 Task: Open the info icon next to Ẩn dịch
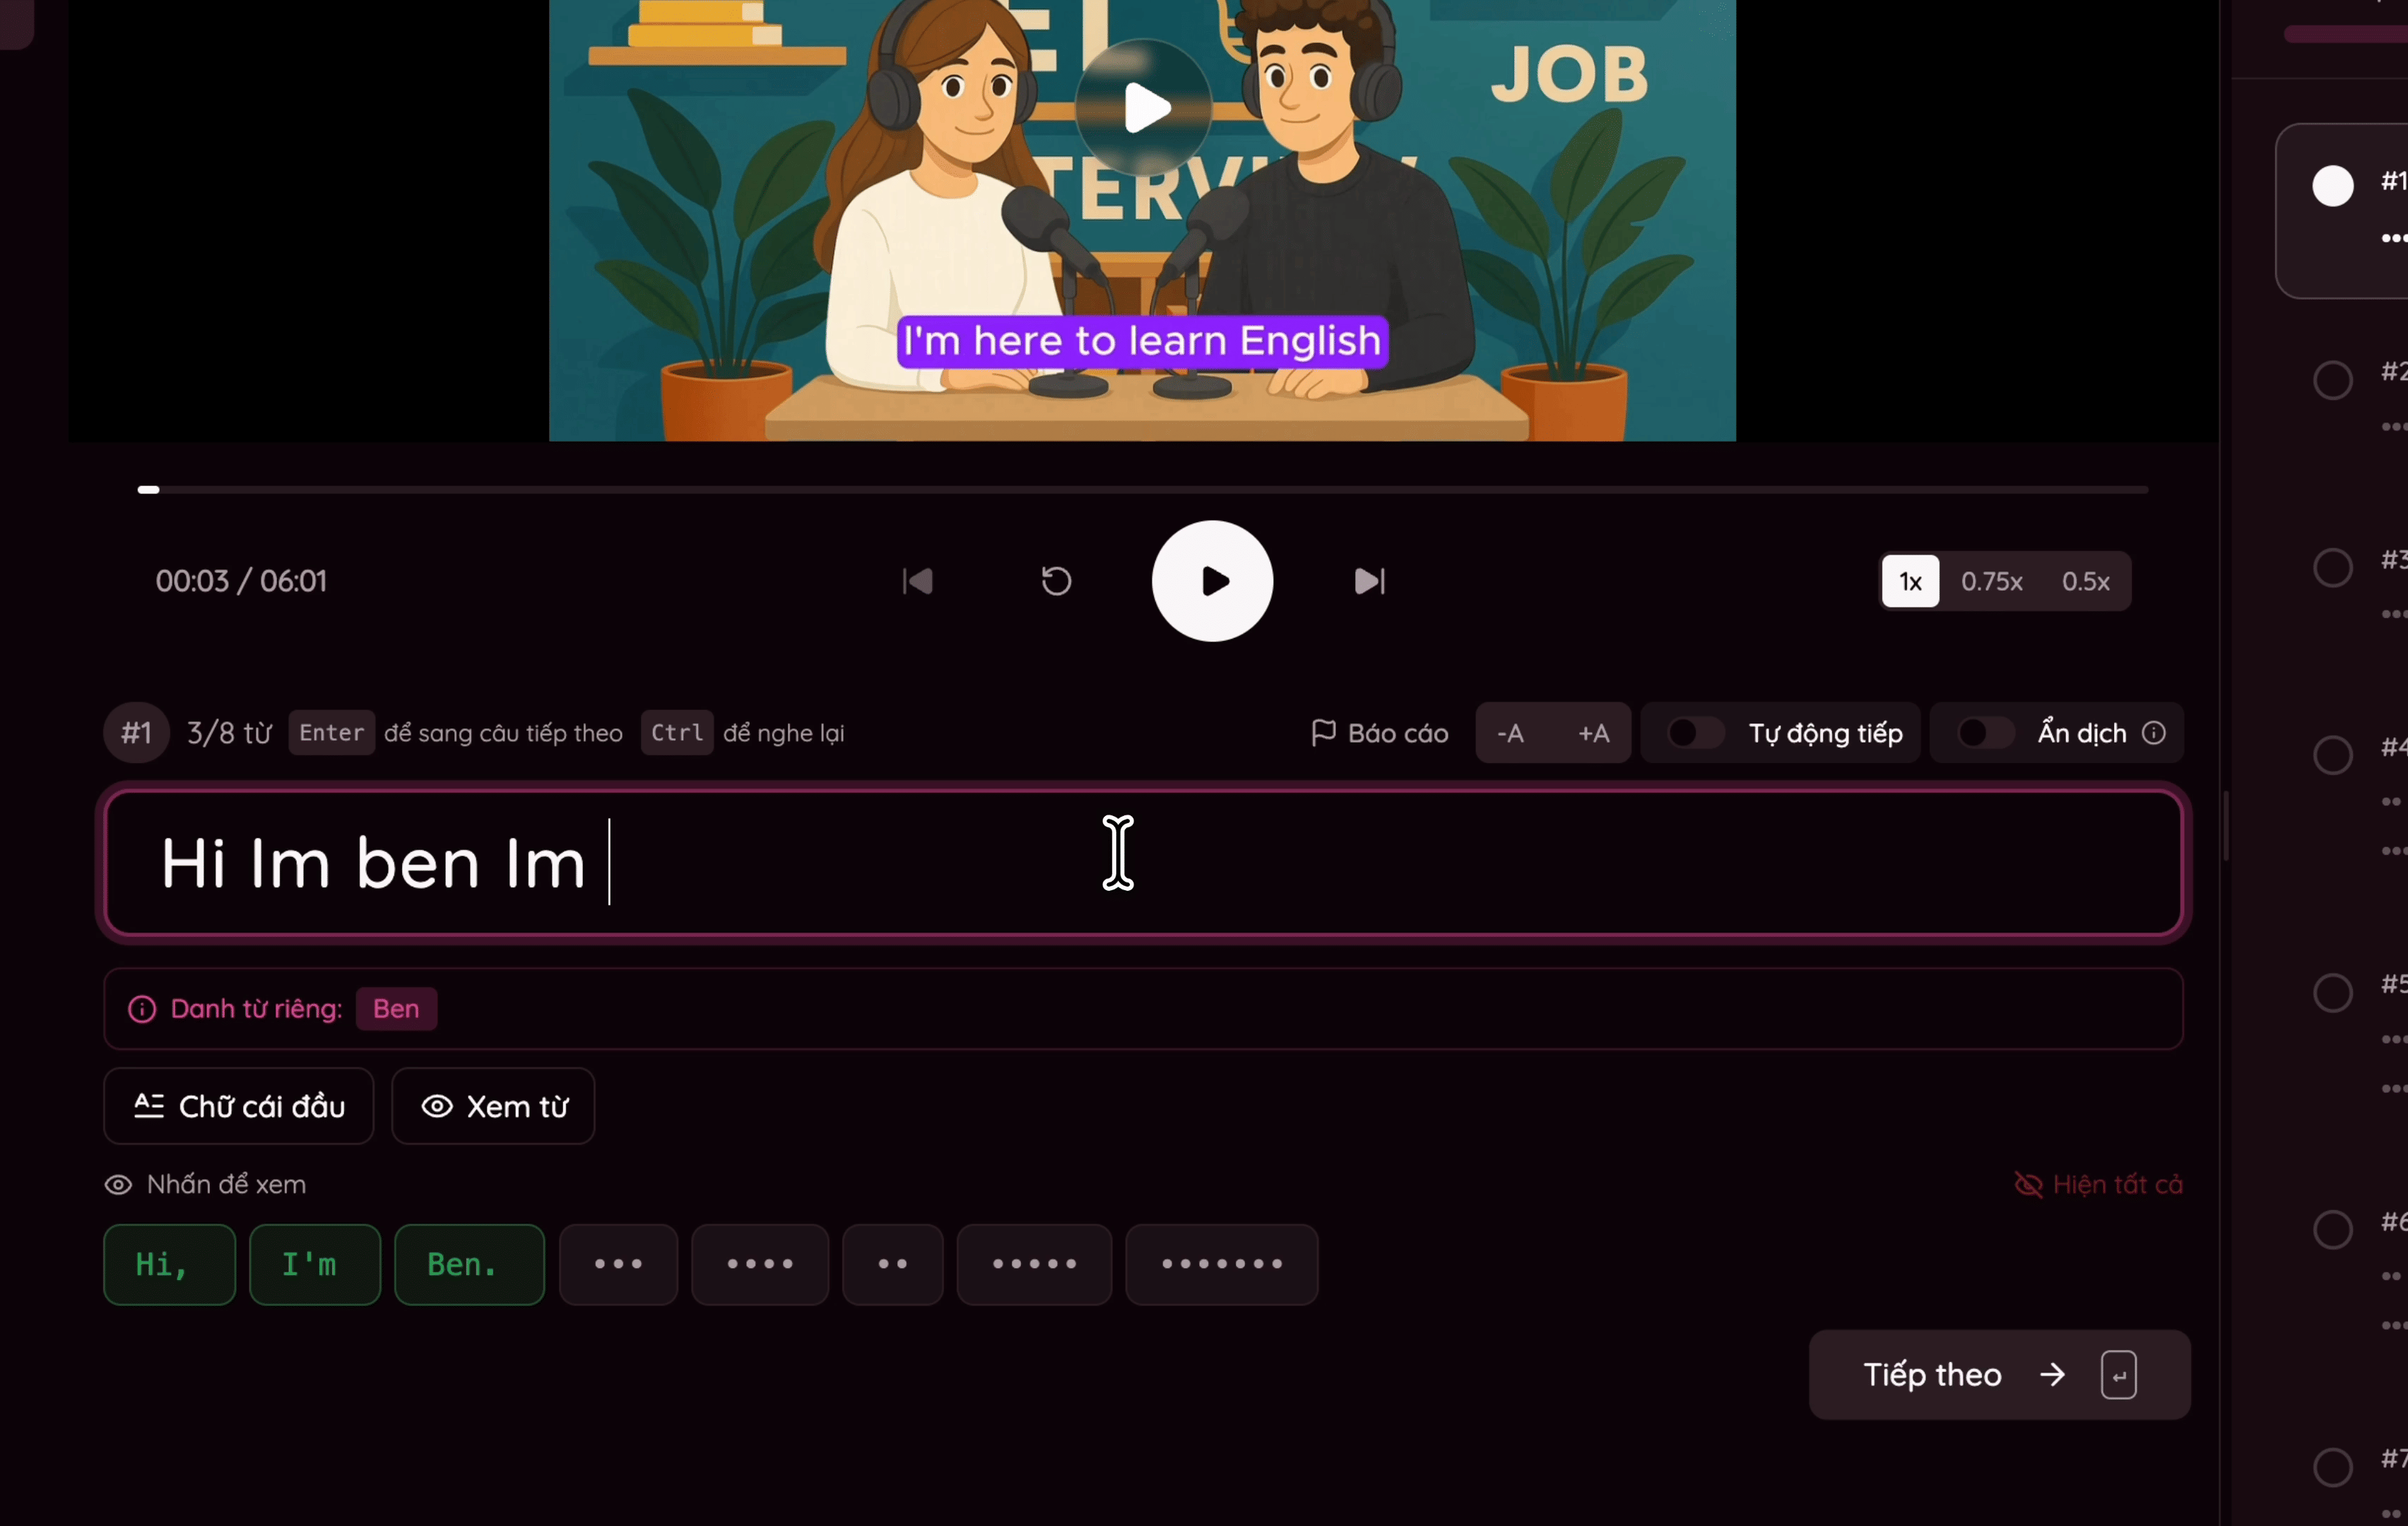tap(2154, 733)
